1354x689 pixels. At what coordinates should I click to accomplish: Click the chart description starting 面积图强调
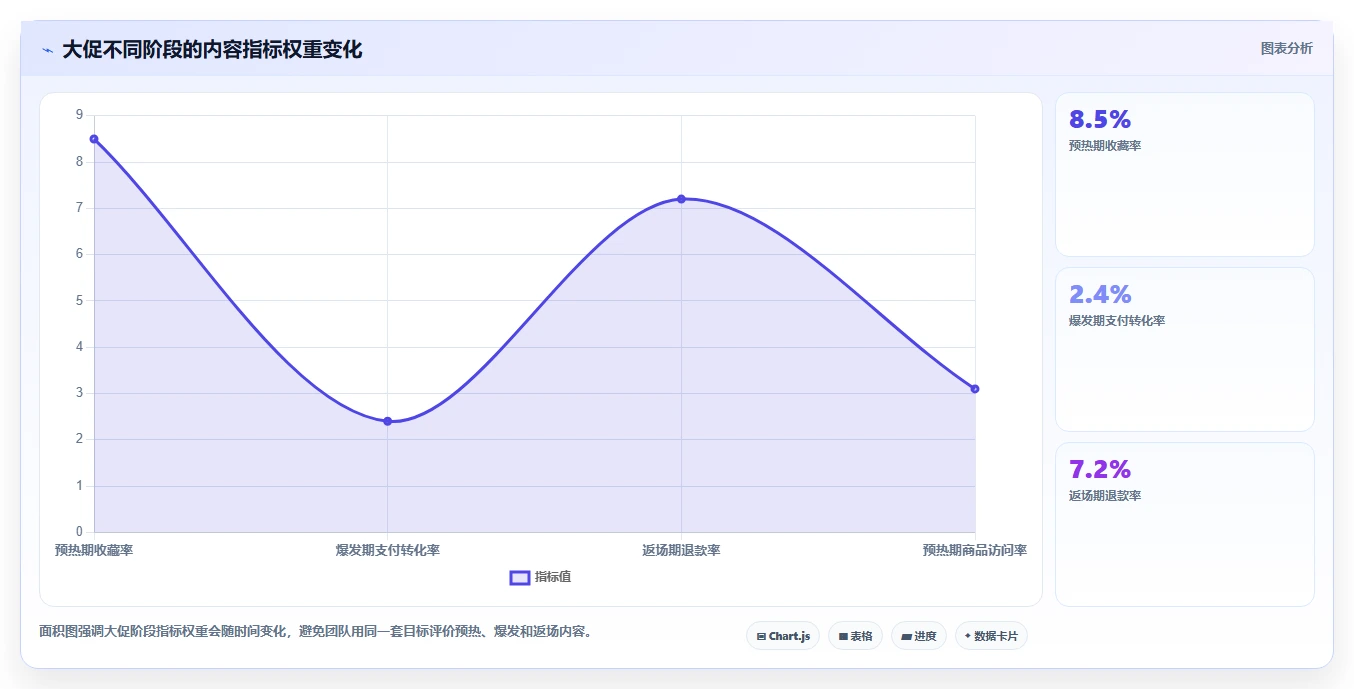point(315,632)
